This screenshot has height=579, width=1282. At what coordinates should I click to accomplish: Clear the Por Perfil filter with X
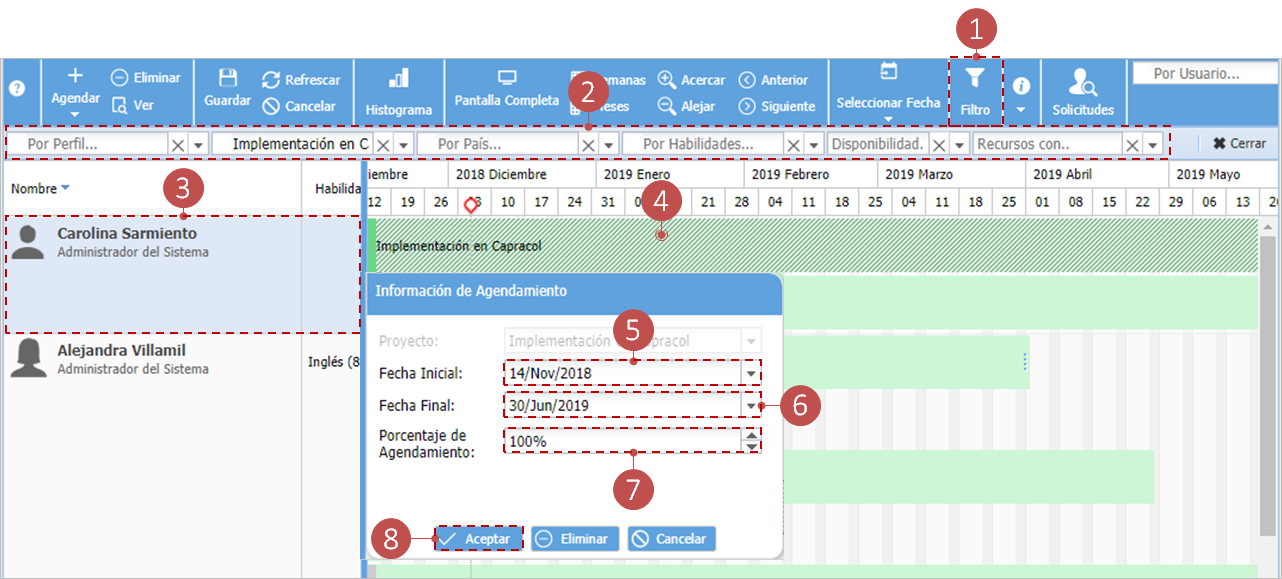pos(177,145)
